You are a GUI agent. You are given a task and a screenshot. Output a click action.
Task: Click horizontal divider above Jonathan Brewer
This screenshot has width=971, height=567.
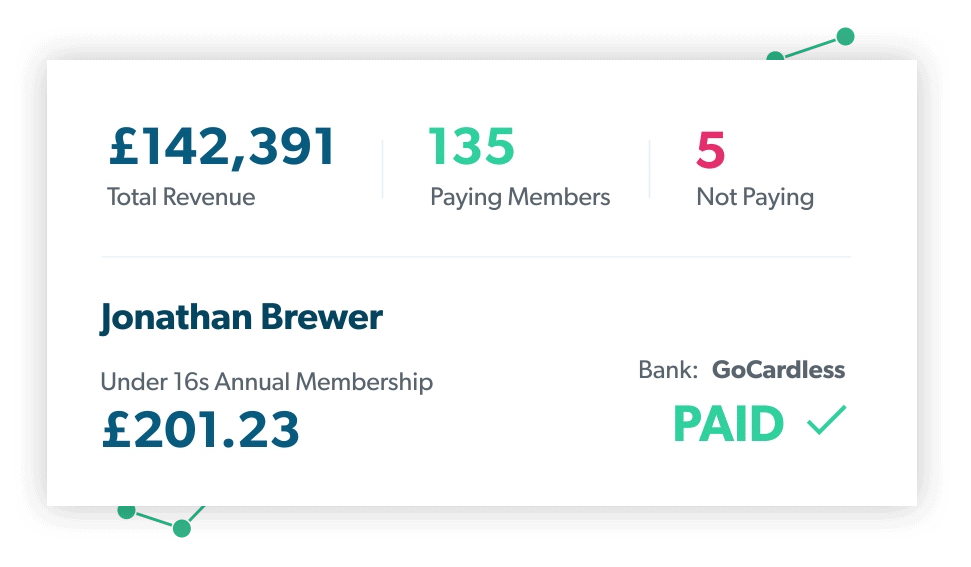[476, 256]
